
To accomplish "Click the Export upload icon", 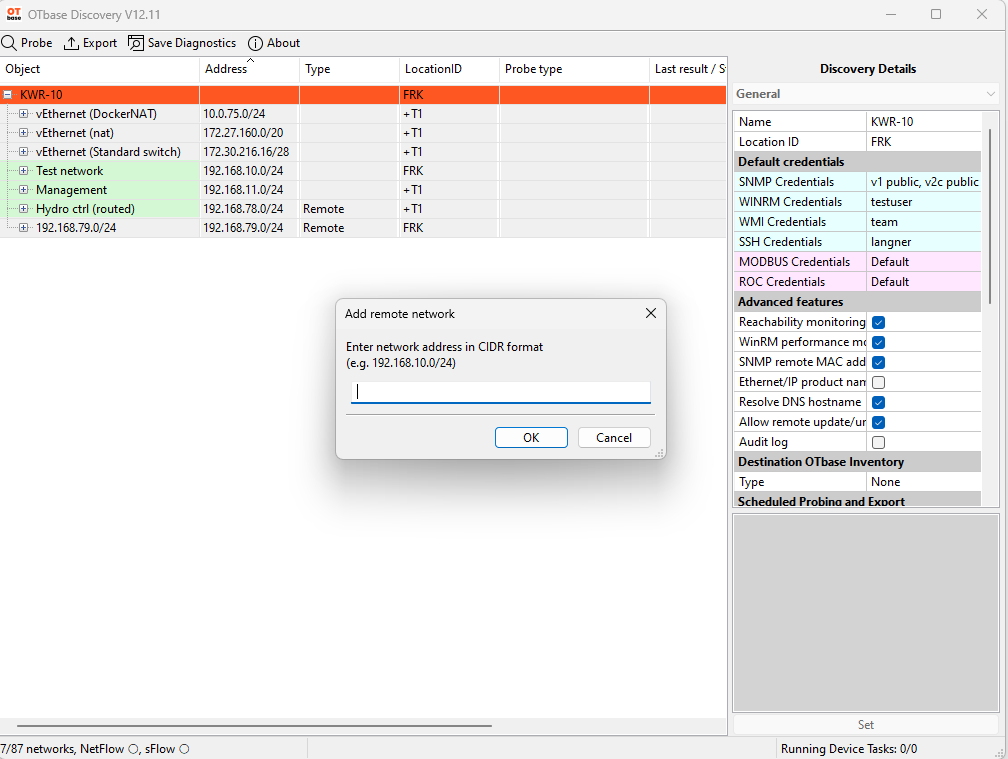I will (x=71, y=43).
